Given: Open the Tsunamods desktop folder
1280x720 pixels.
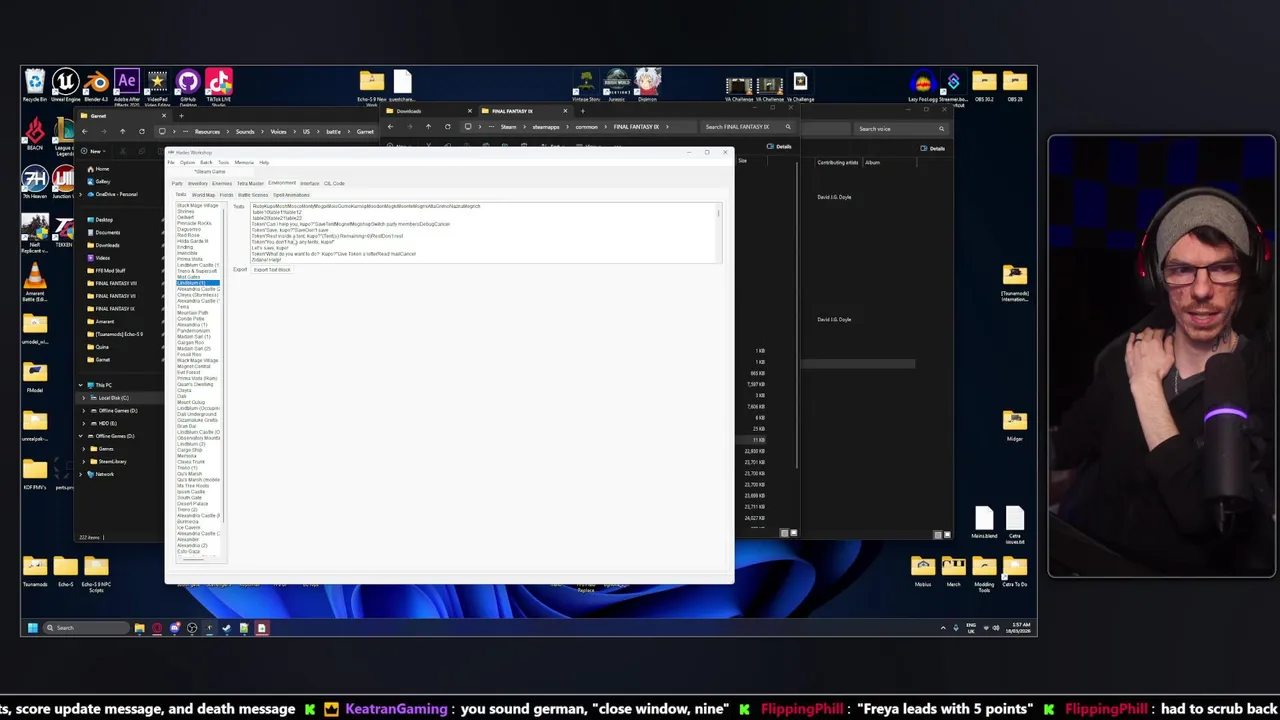Looking at the screenshot, I should click(x=35, y=572).
